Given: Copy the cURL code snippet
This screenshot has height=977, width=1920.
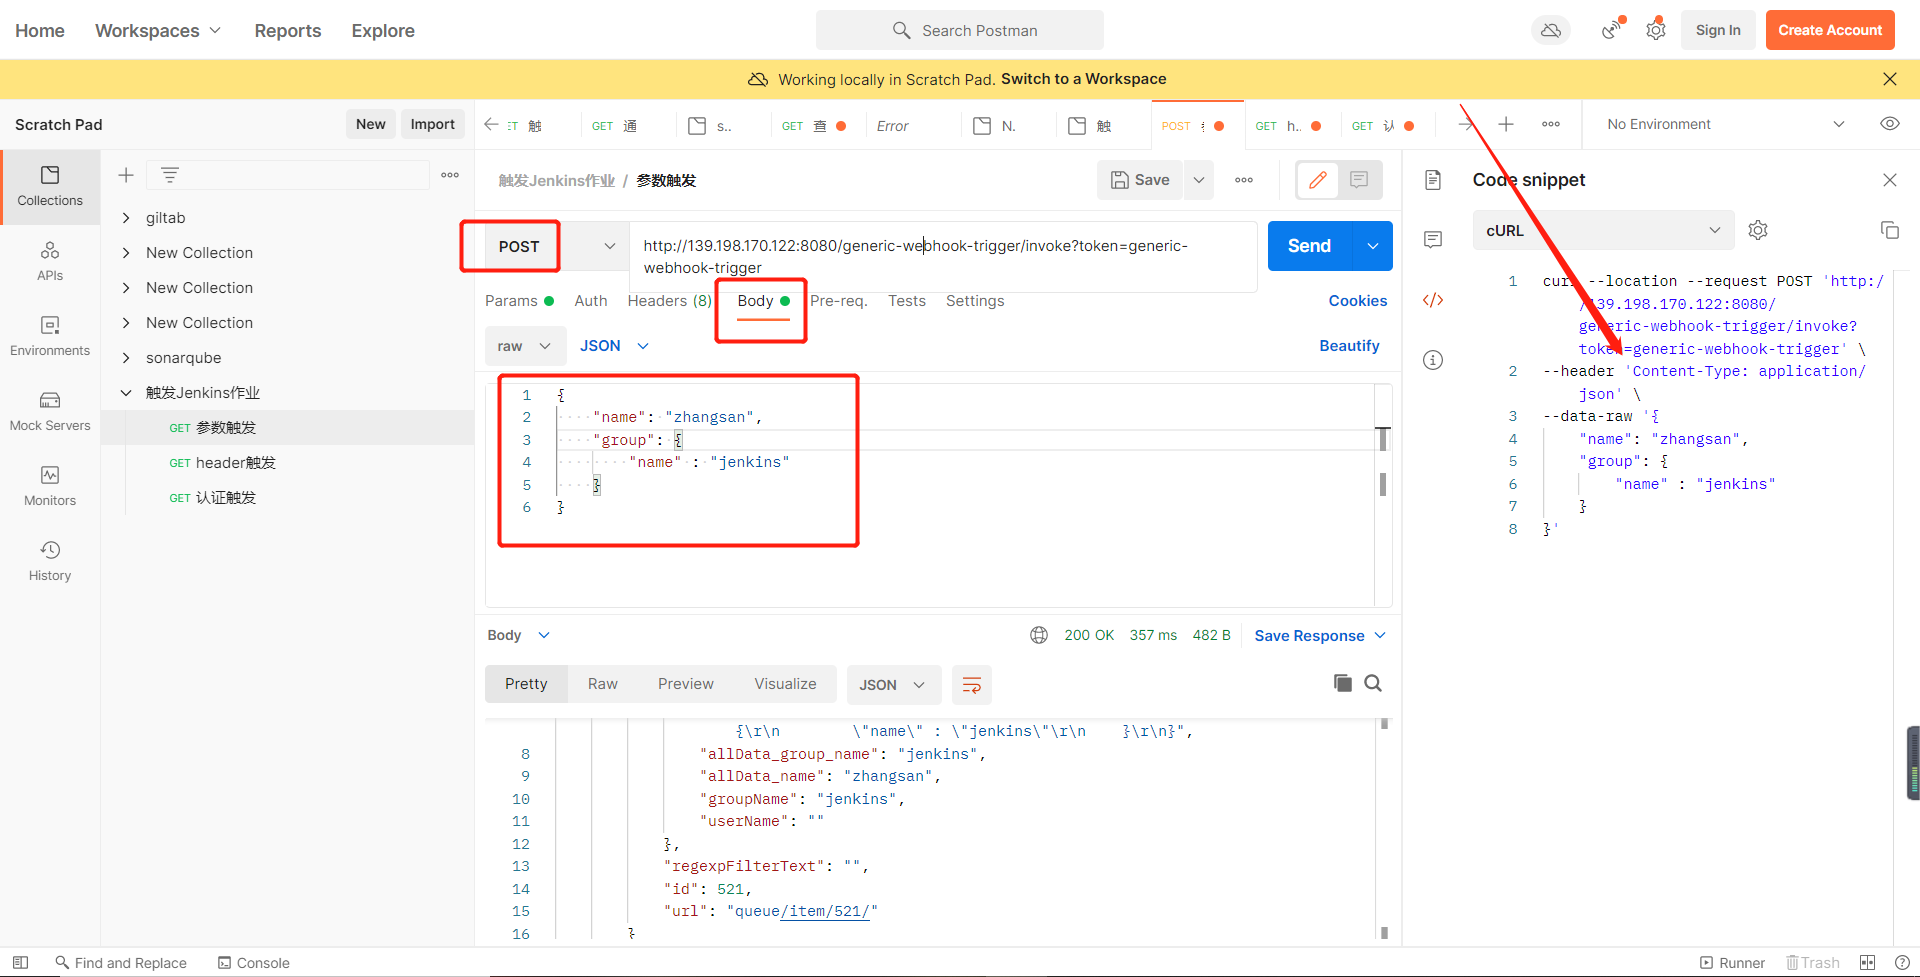Looking at the screenshot, I should coord(1890,230).
